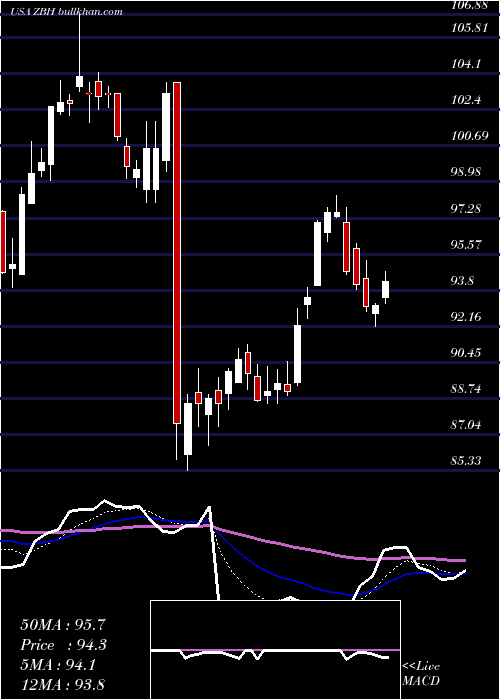
Task: Click the tallest red candlestick in the chart
Action: click(x=177, y=253)
